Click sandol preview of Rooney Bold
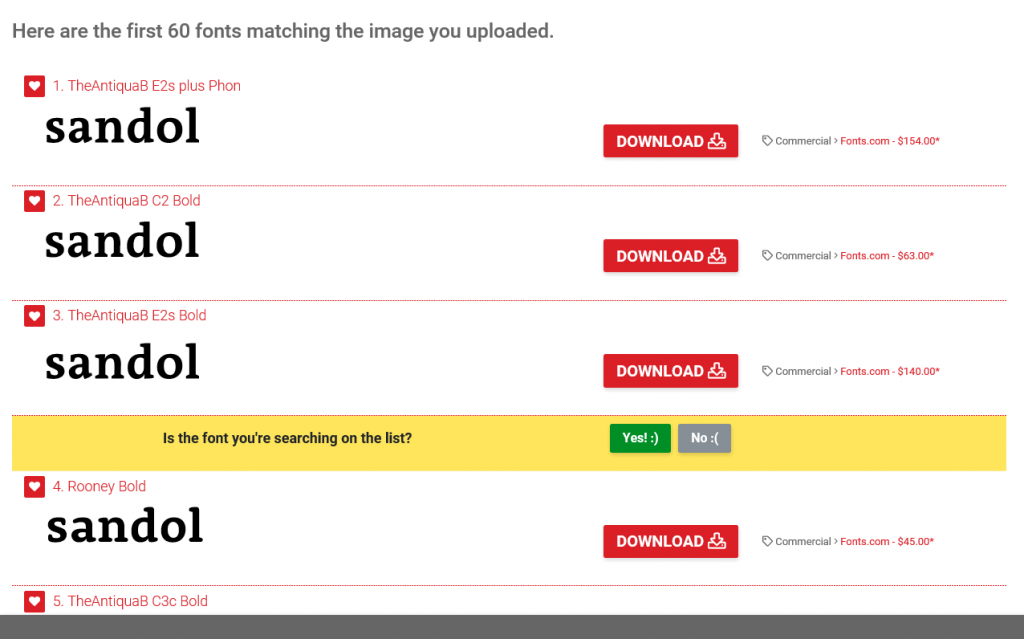The height and width of the screenshot is (639, 1024). click(125, 526)
